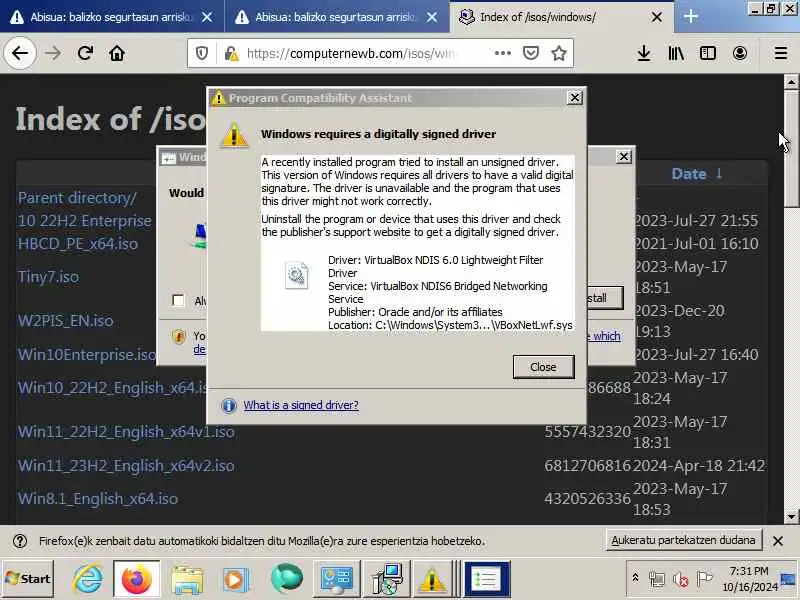The image size is (800, 600).
Task: Click the Install button in background dialog
Action: pyautogui.click(x=605, y=297)
